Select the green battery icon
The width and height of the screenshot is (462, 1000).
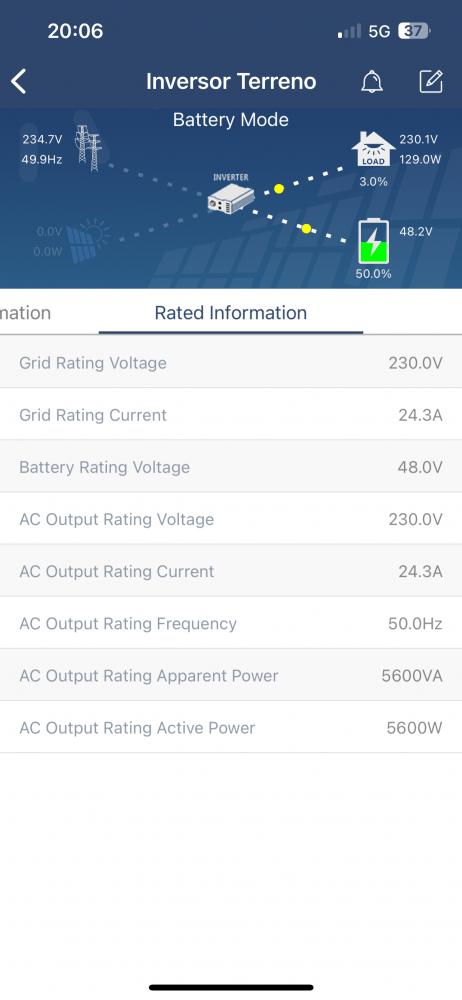coord(373,241)
